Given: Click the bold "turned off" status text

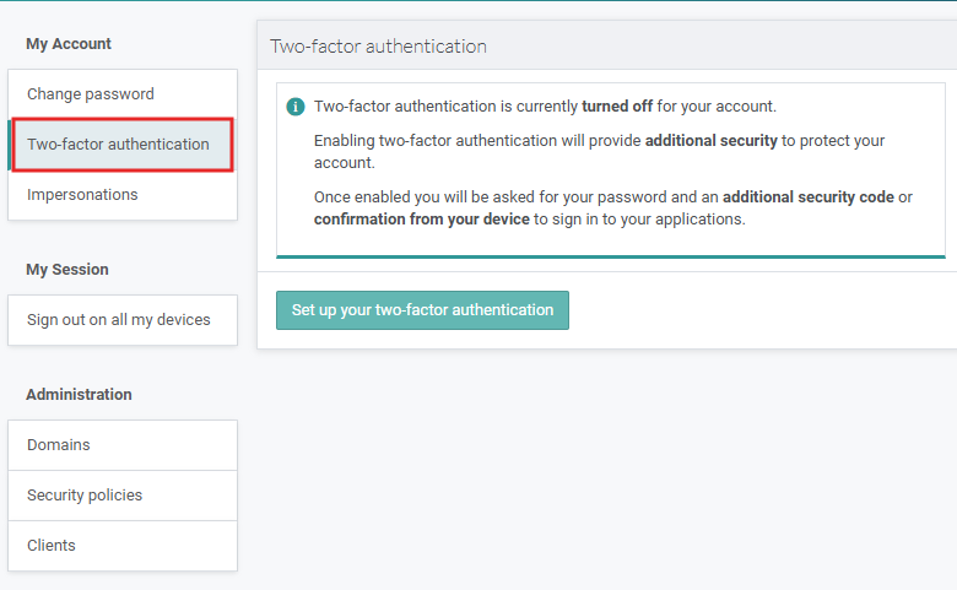Looking at the screenshot, I should [x=617, y=106].
